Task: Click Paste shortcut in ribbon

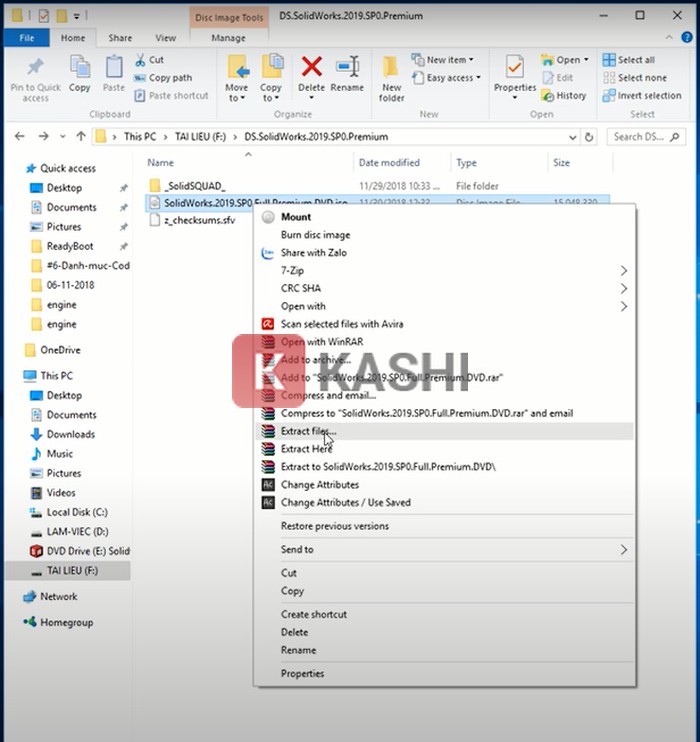Action: 171,96
